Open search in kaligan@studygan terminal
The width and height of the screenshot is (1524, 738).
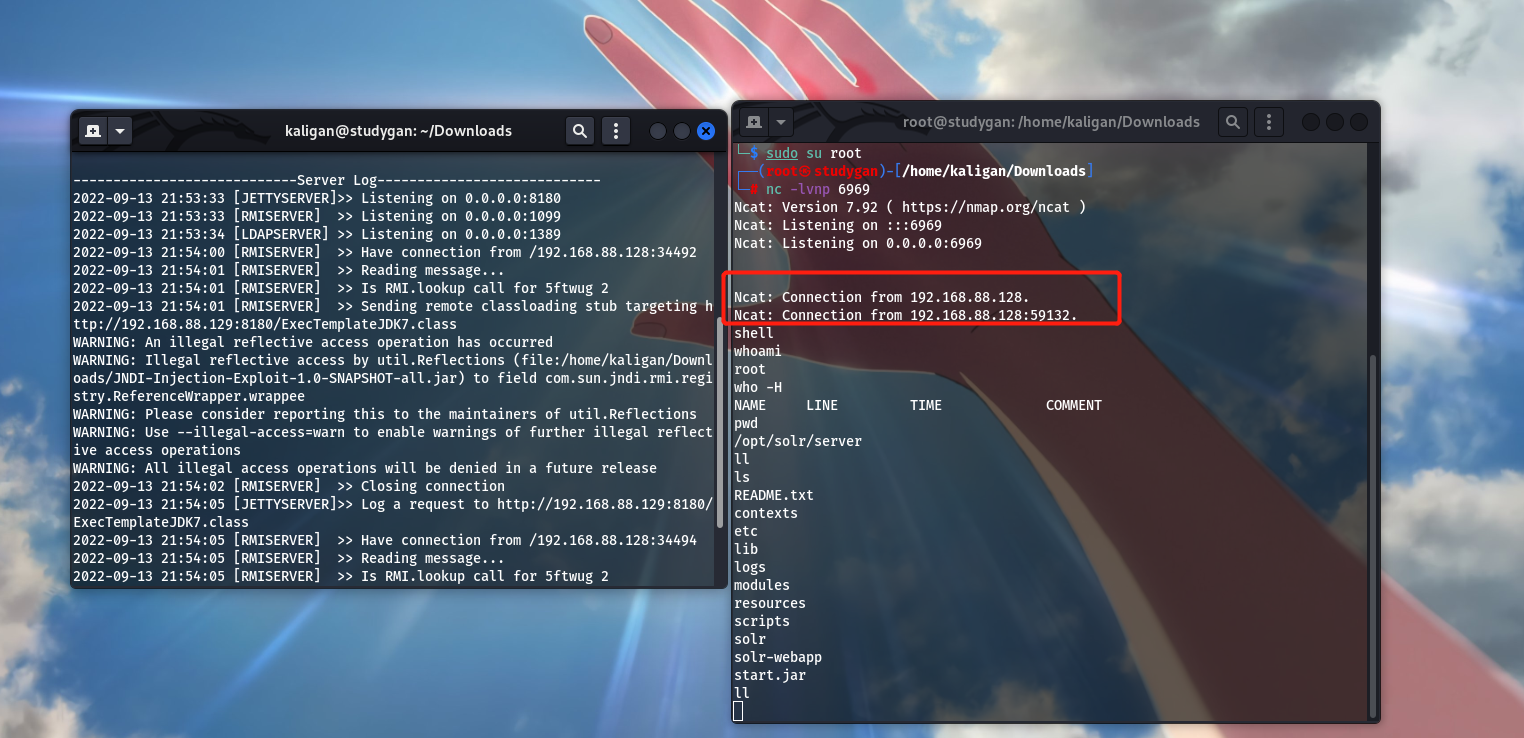tap(580, 130)
